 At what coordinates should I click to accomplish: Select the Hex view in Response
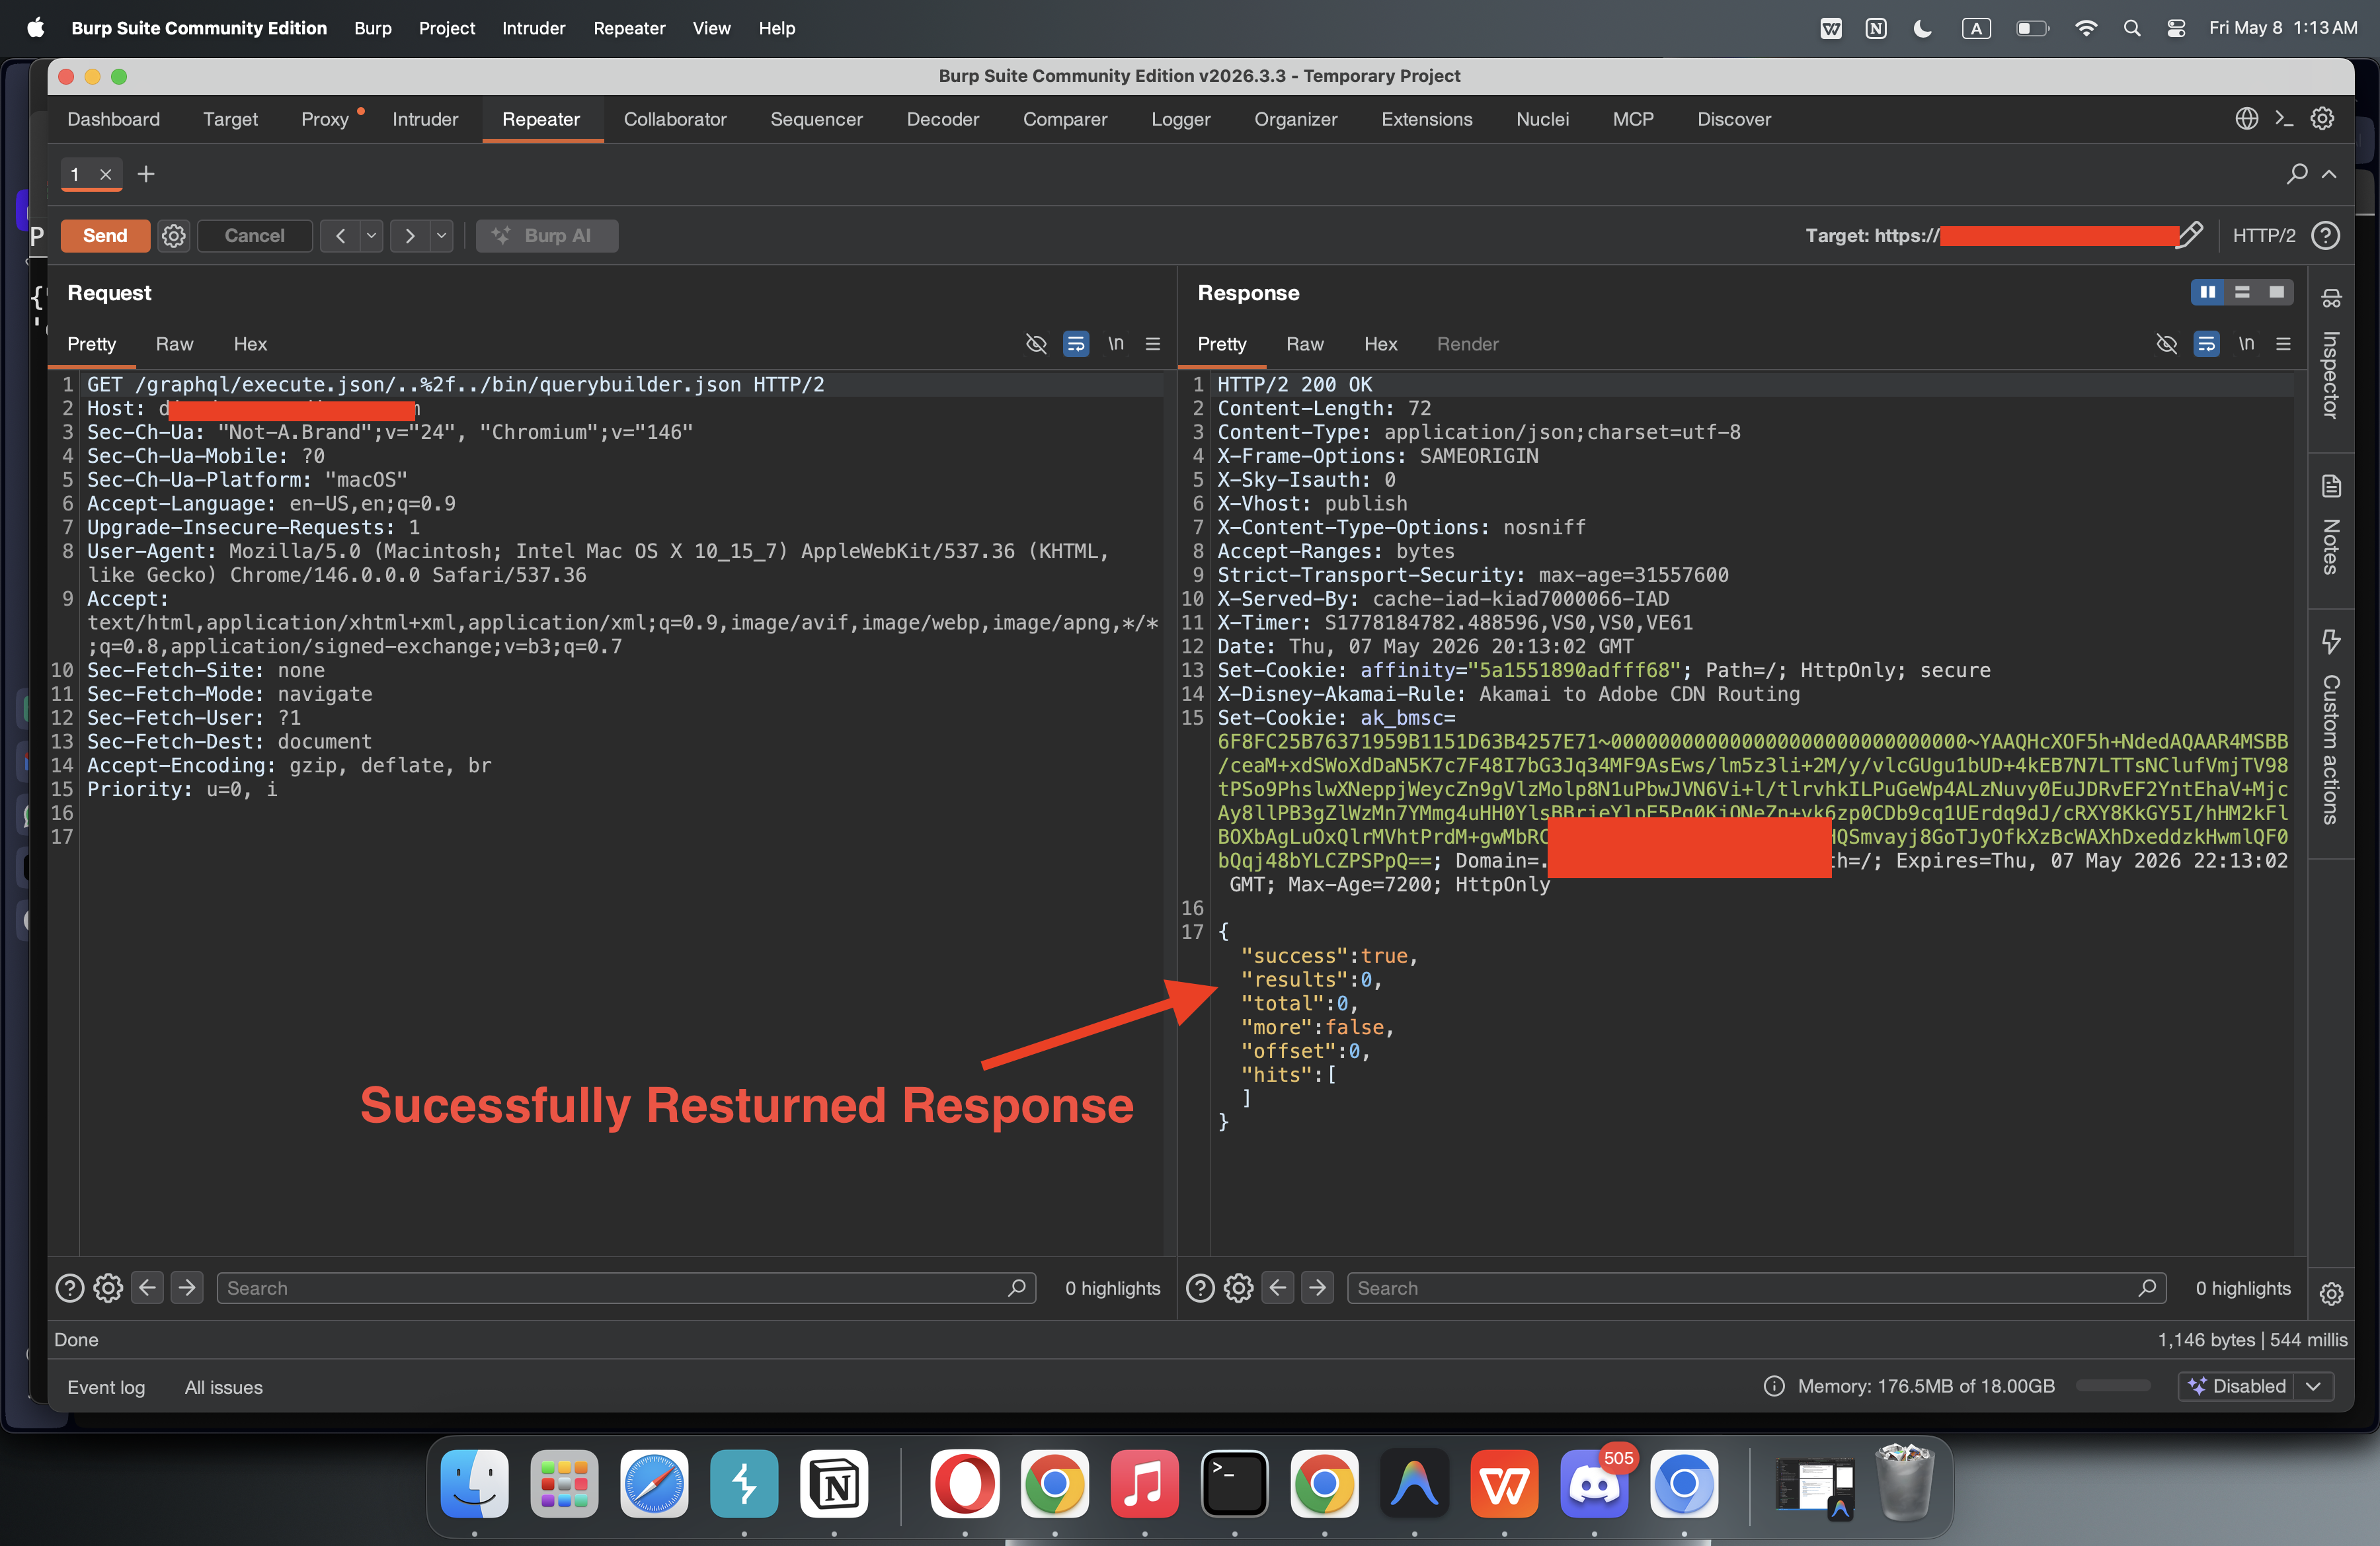[x=1380, y=344]
